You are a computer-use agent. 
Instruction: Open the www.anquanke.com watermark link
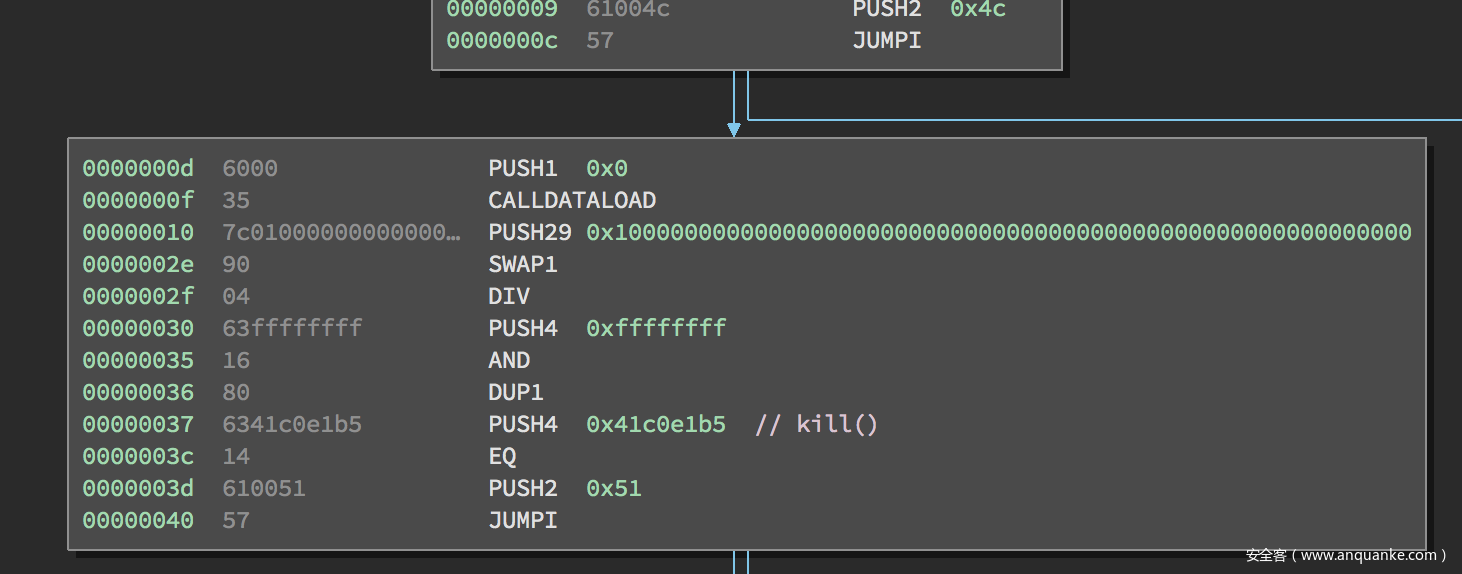click(x=1346, y=555)
